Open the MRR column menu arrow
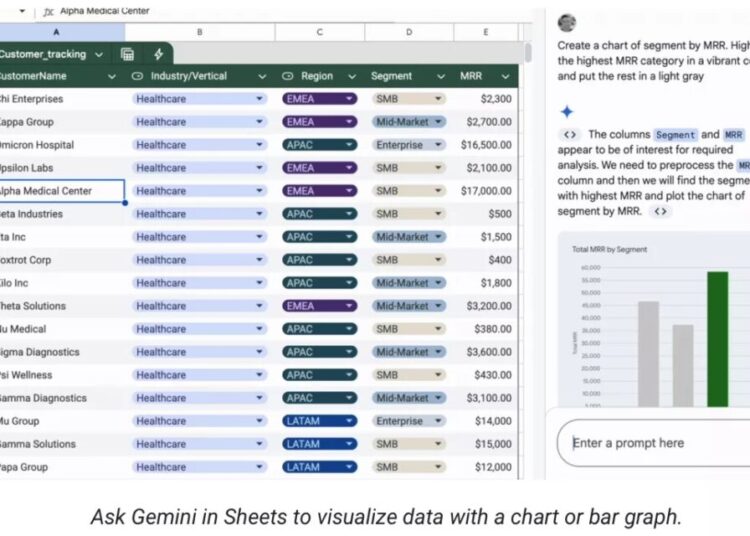The image size is (750, 536). point(505,77)
